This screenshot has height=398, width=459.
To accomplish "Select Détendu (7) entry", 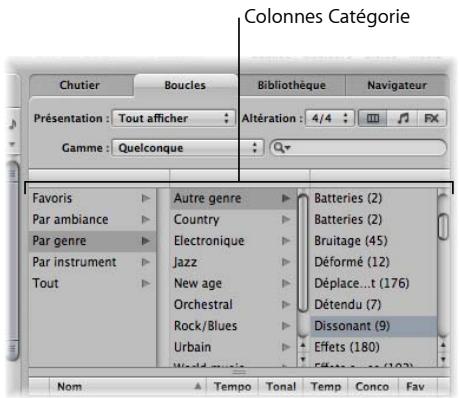I will (x=373, y=305).
